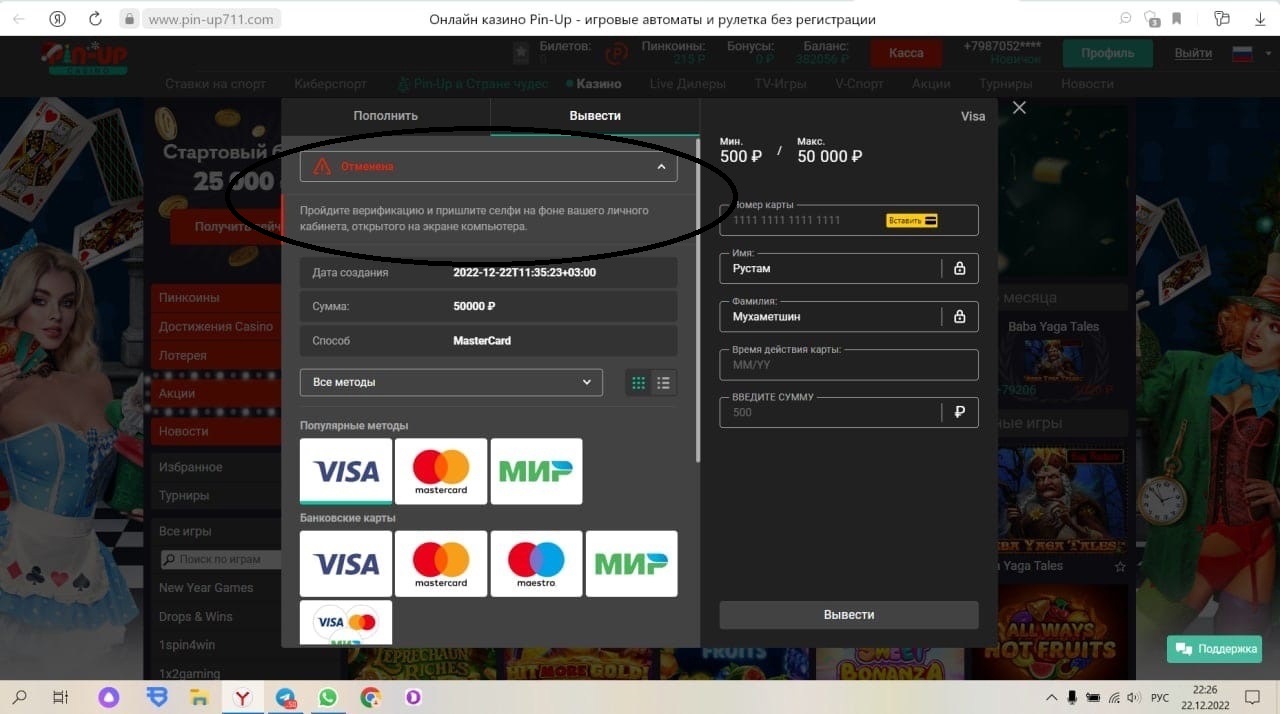
Task: Click the Введите сумму amount field
Action: pyautogui.click(x=849, y=412)
